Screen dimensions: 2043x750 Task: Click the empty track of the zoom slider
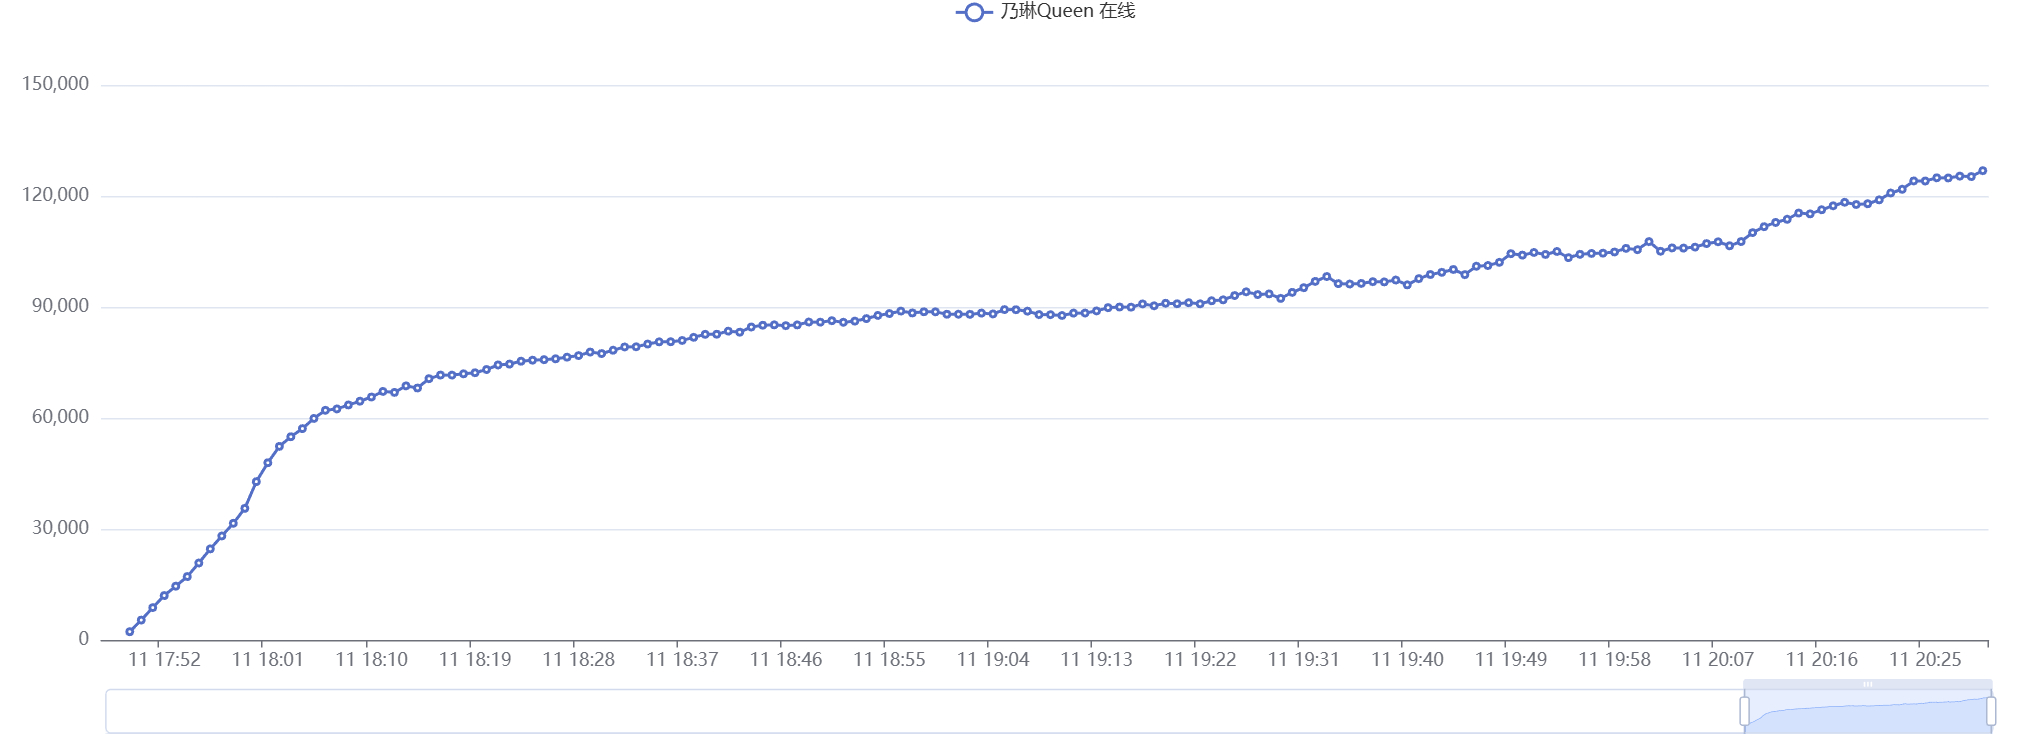pyautogui.click(x=900, y=711)
